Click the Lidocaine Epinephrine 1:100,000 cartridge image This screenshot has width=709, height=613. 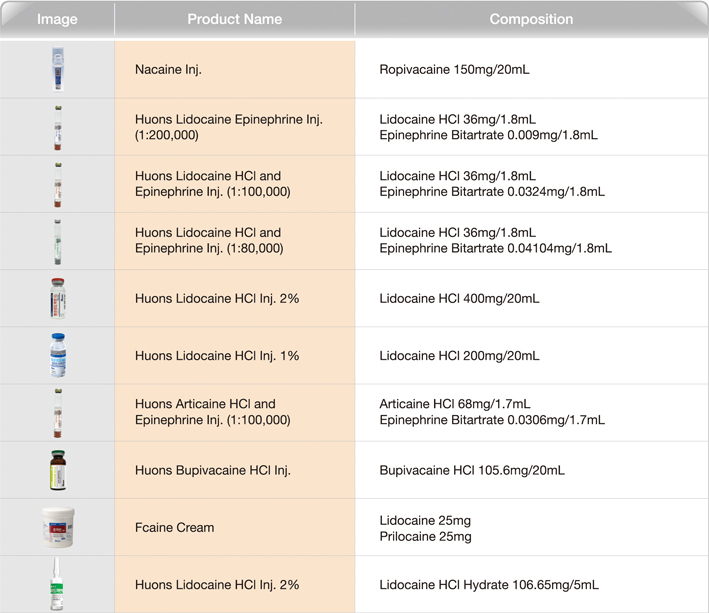58,184
